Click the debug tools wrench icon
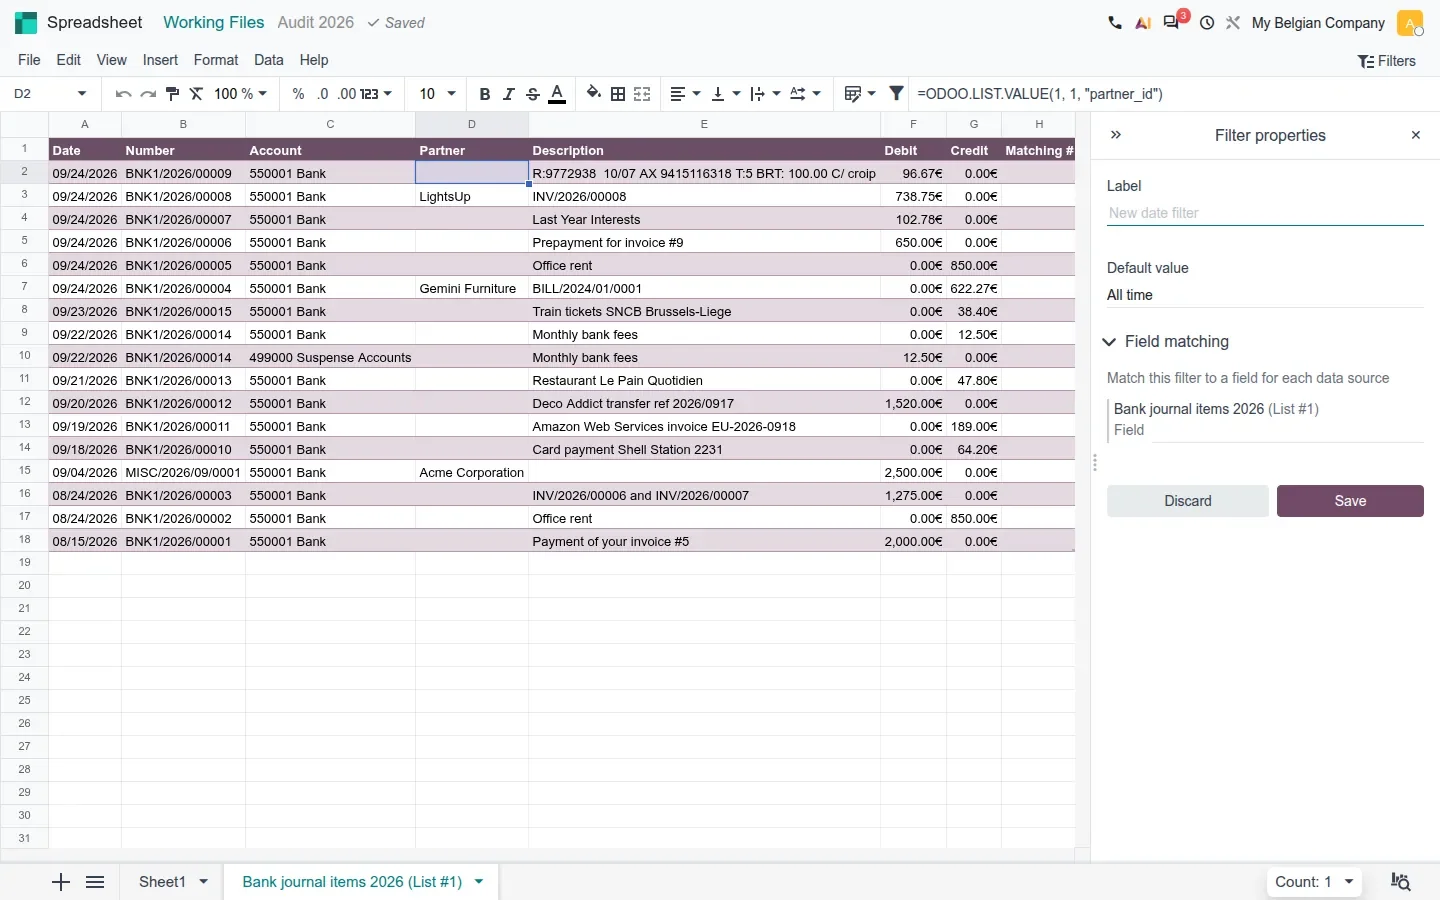 click(x=1233, y=22)
